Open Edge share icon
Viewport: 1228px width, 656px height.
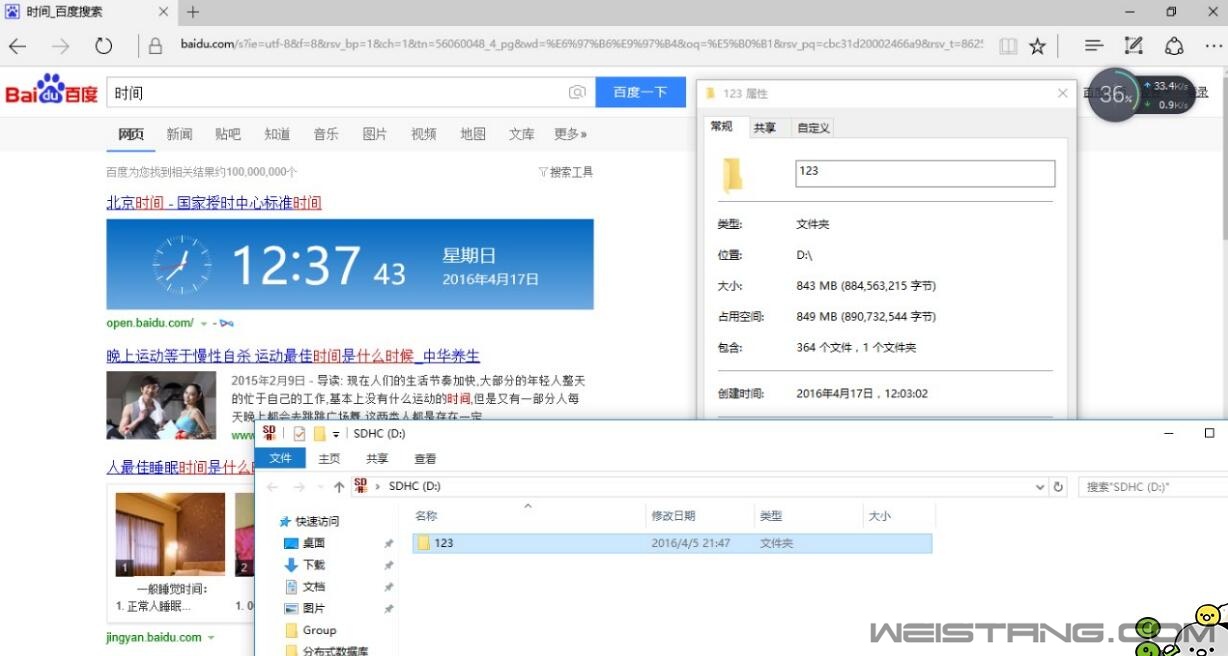coord(1175,46)
